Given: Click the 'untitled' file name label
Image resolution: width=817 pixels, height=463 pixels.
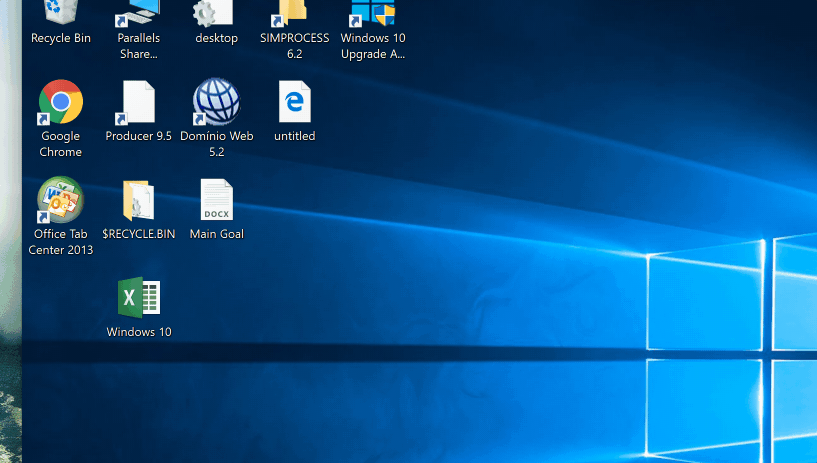Looking at the screenshot, I should [294, 136].
